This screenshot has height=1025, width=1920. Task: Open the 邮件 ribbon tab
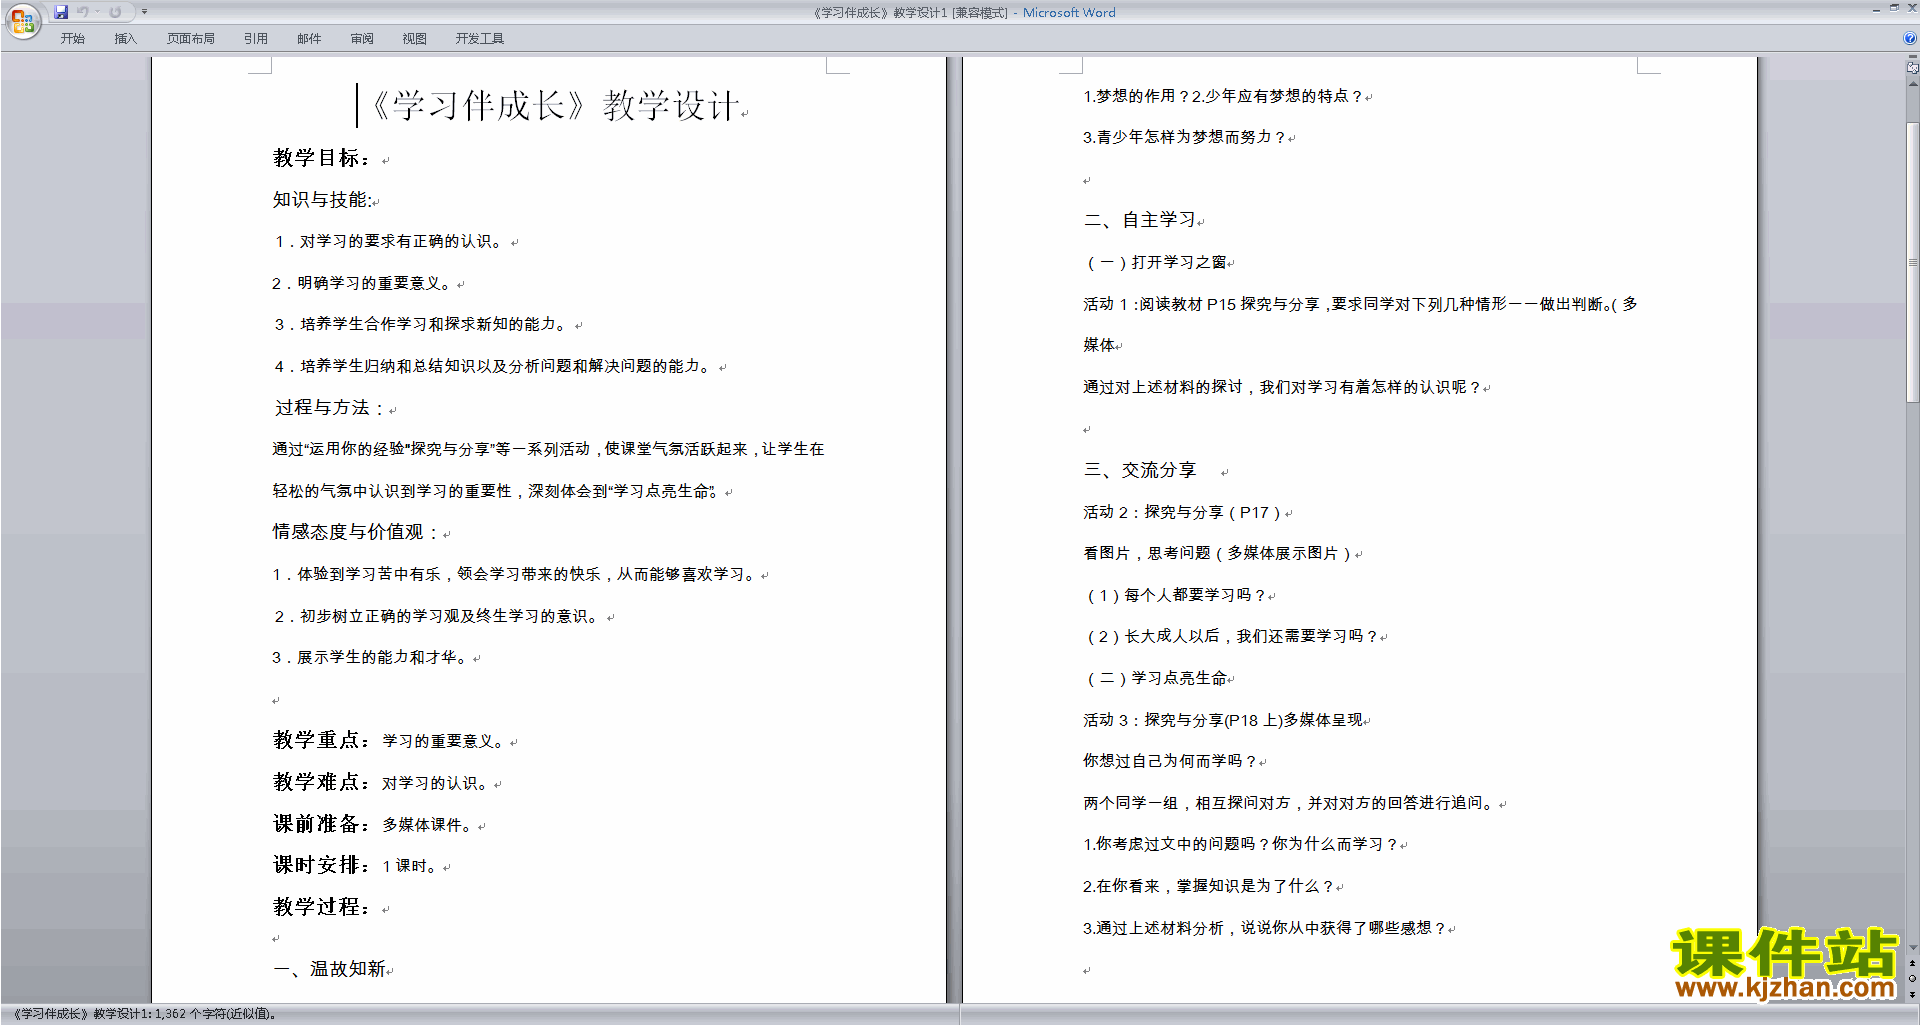point(309,39)
